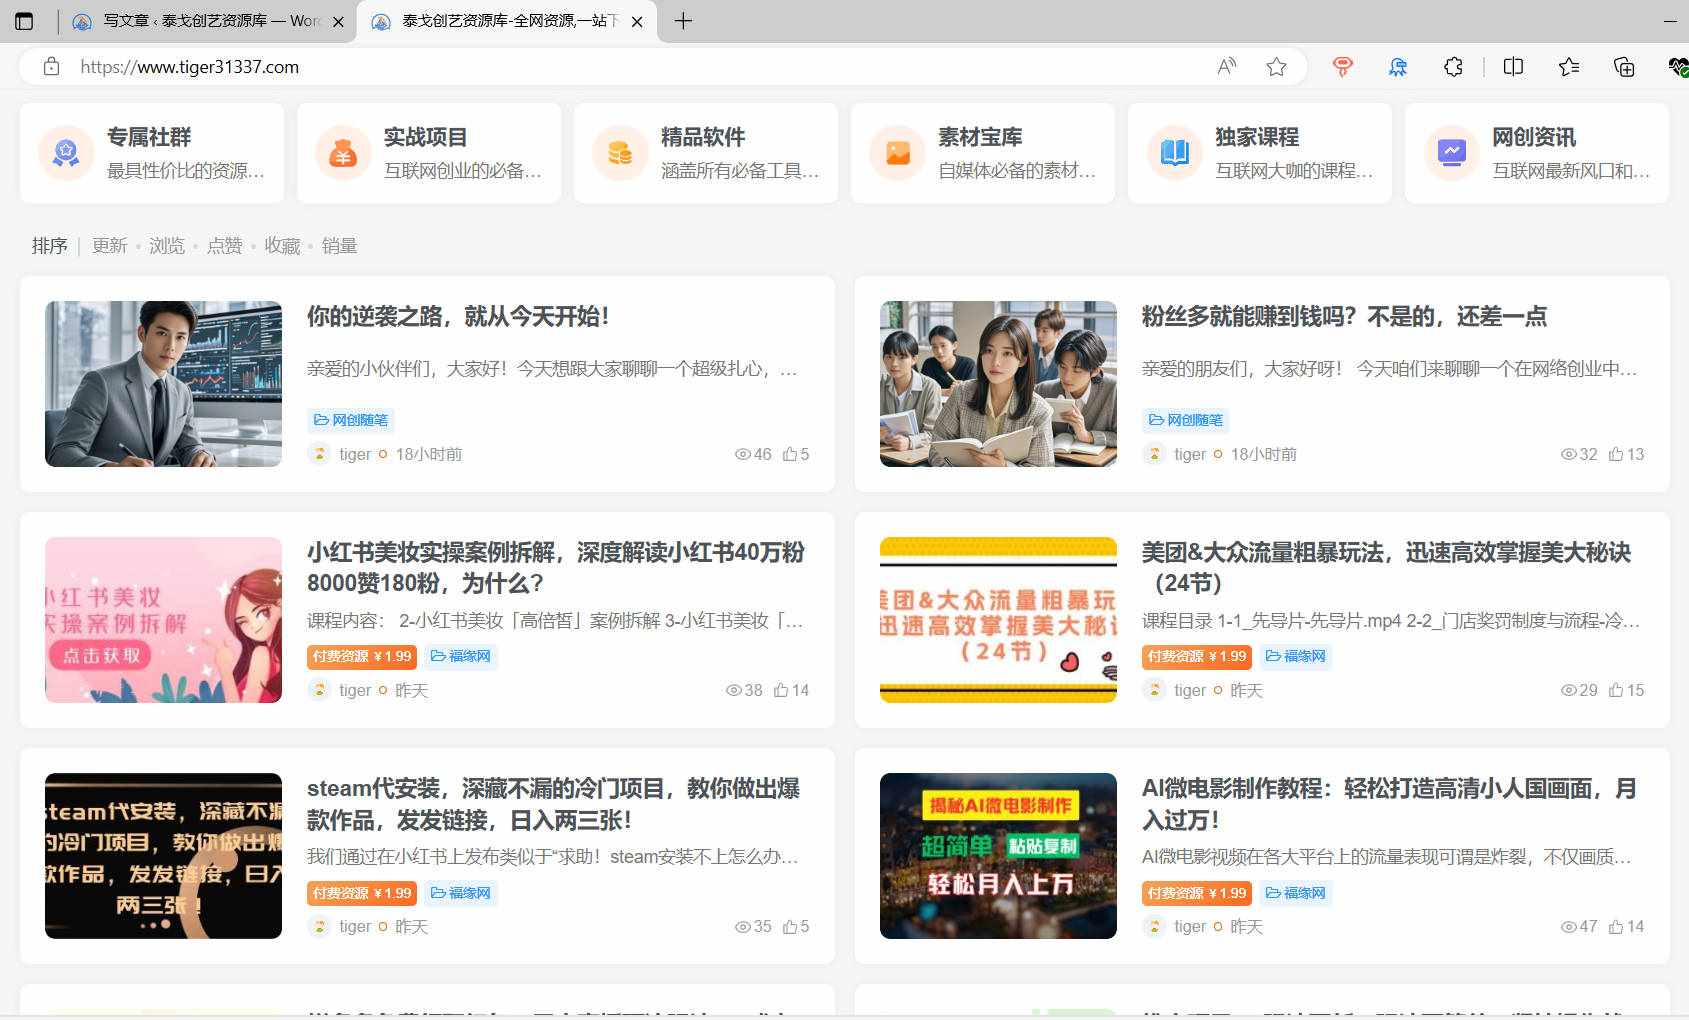Viewport: 1689px width, 1020px height.
Task: Click the pink 小红书美妆 thumbnail
Action: click(x=163, y=620)
